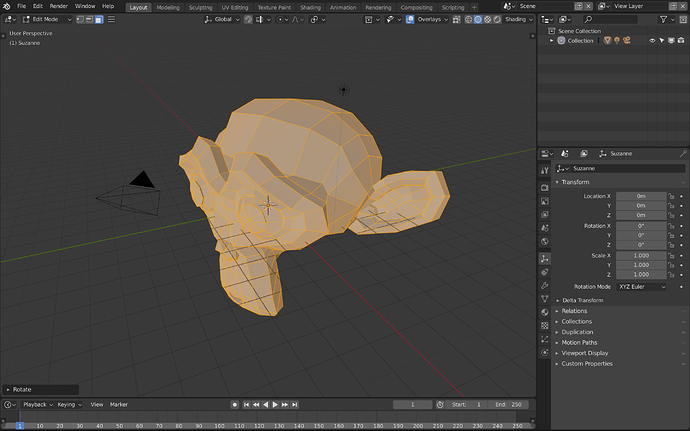Click the End frame 250 field
The image size is (690, 431).
click(x=508, y=405)
